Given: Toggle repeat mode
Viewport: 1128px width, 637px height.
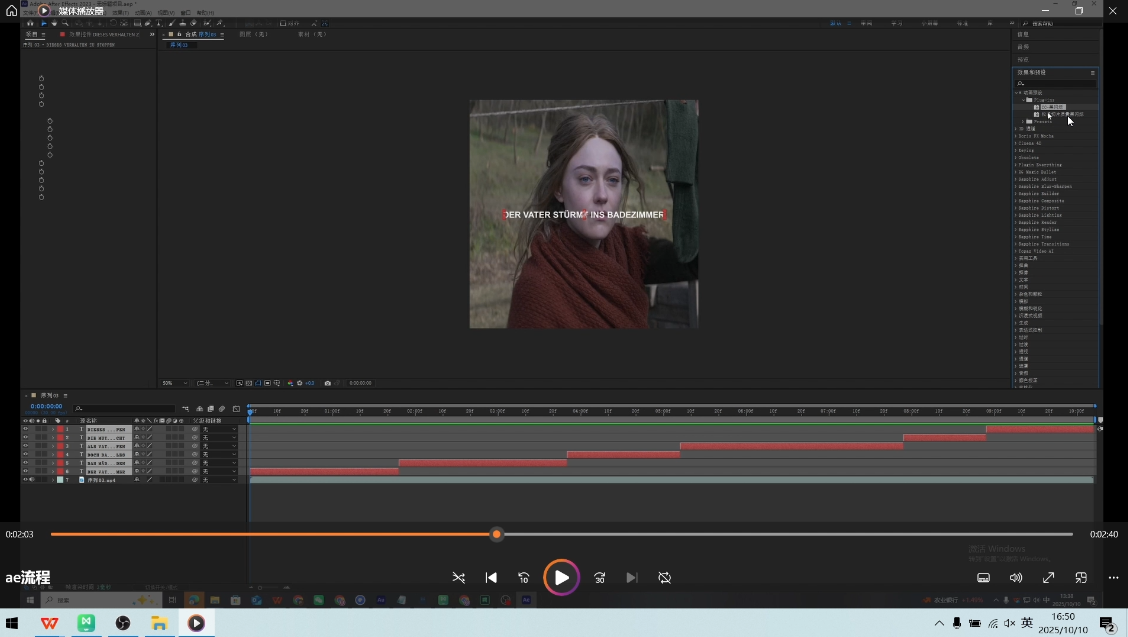Looking at the screenshot, I should pyautogui.click(x=664, y=578).
